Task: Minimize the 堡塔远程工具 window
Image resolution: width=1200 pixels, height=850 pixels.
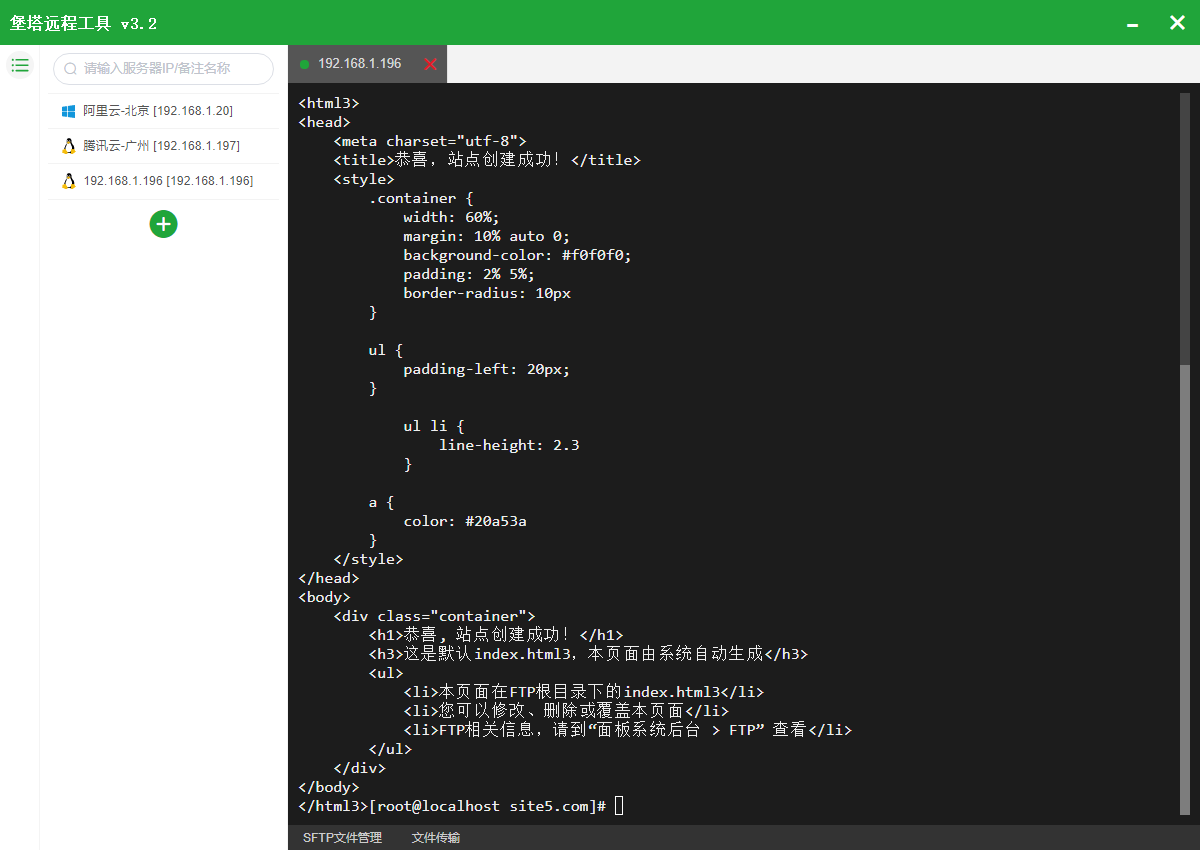Action: (1132, 23)
